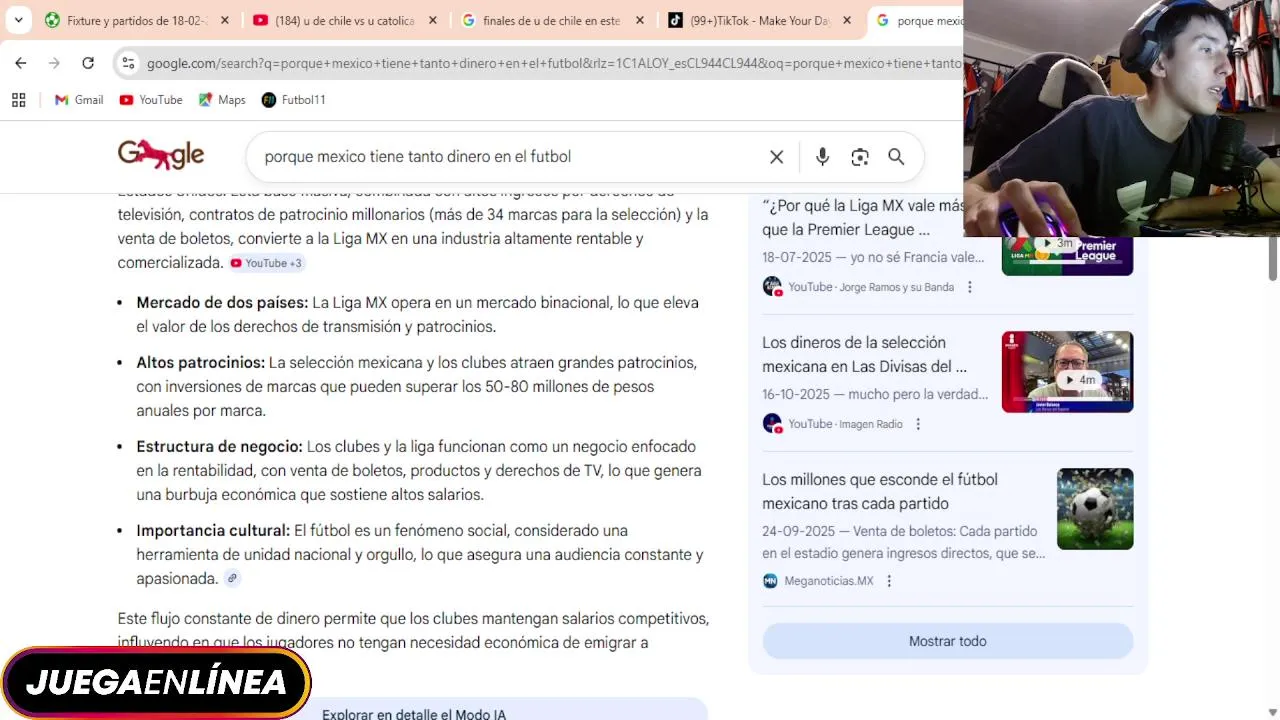
Task: Close the YouTube u de chile tab
Action: point(432,20)
